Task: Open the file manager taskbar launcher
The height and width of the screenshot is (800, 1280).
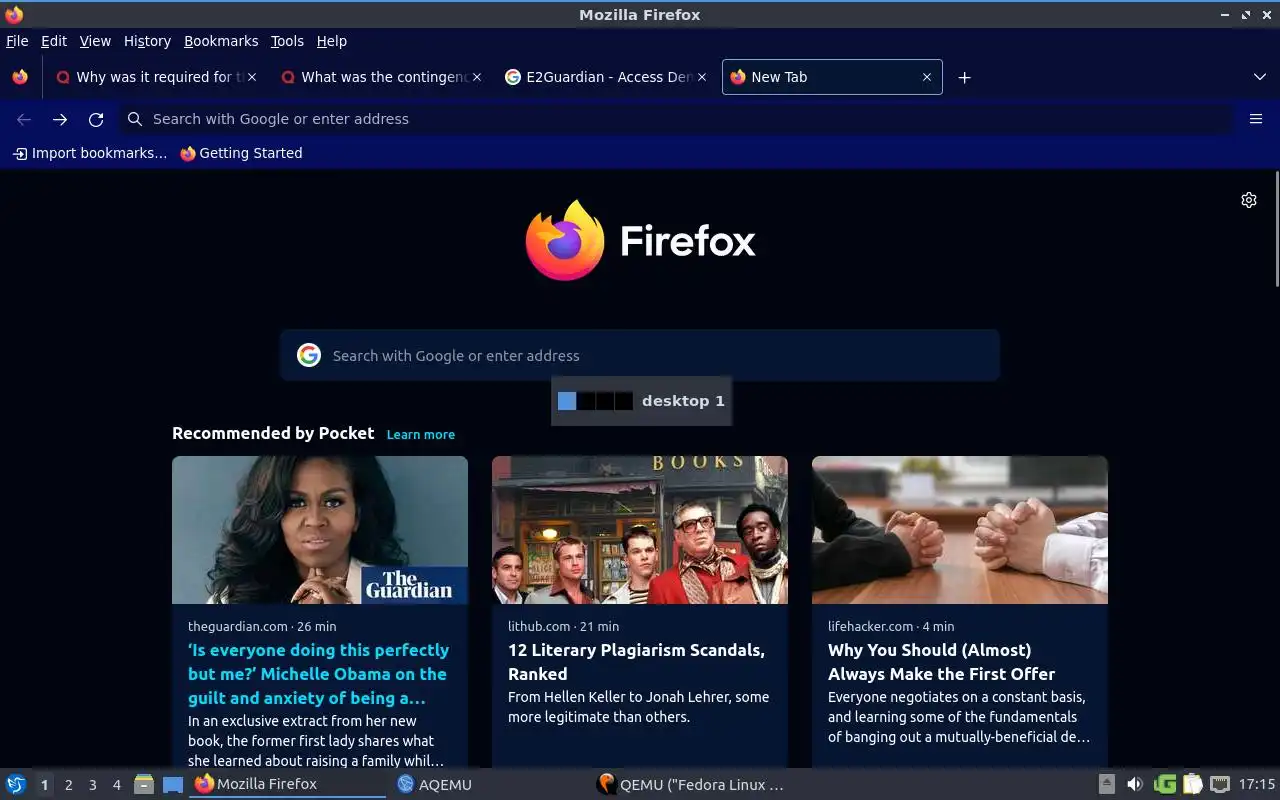Action: 144,784
